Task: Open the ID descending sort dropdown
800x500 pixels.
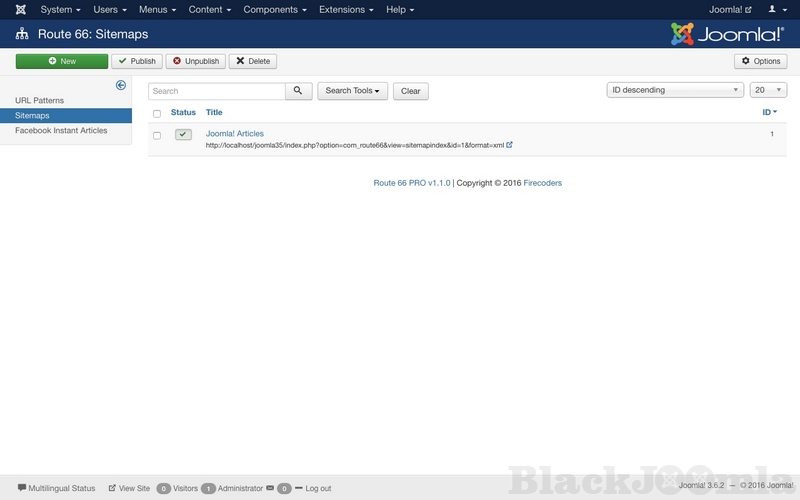Action: click(674, 90)
